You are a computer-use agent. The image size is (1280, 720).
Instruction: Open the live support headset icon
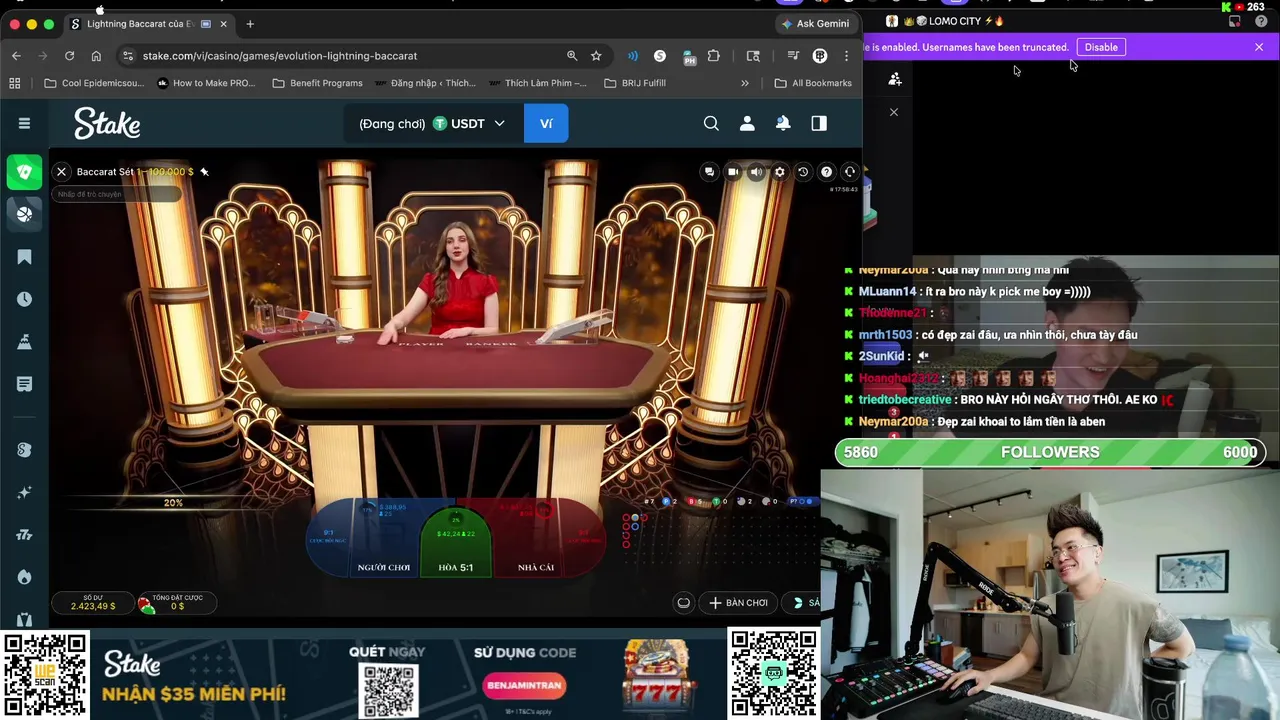point(850,172)
